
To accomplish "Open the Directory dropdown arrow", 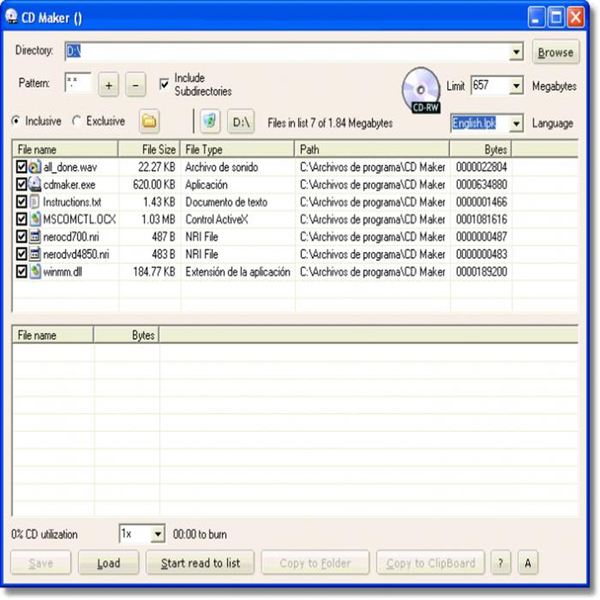I will point(516,51).
